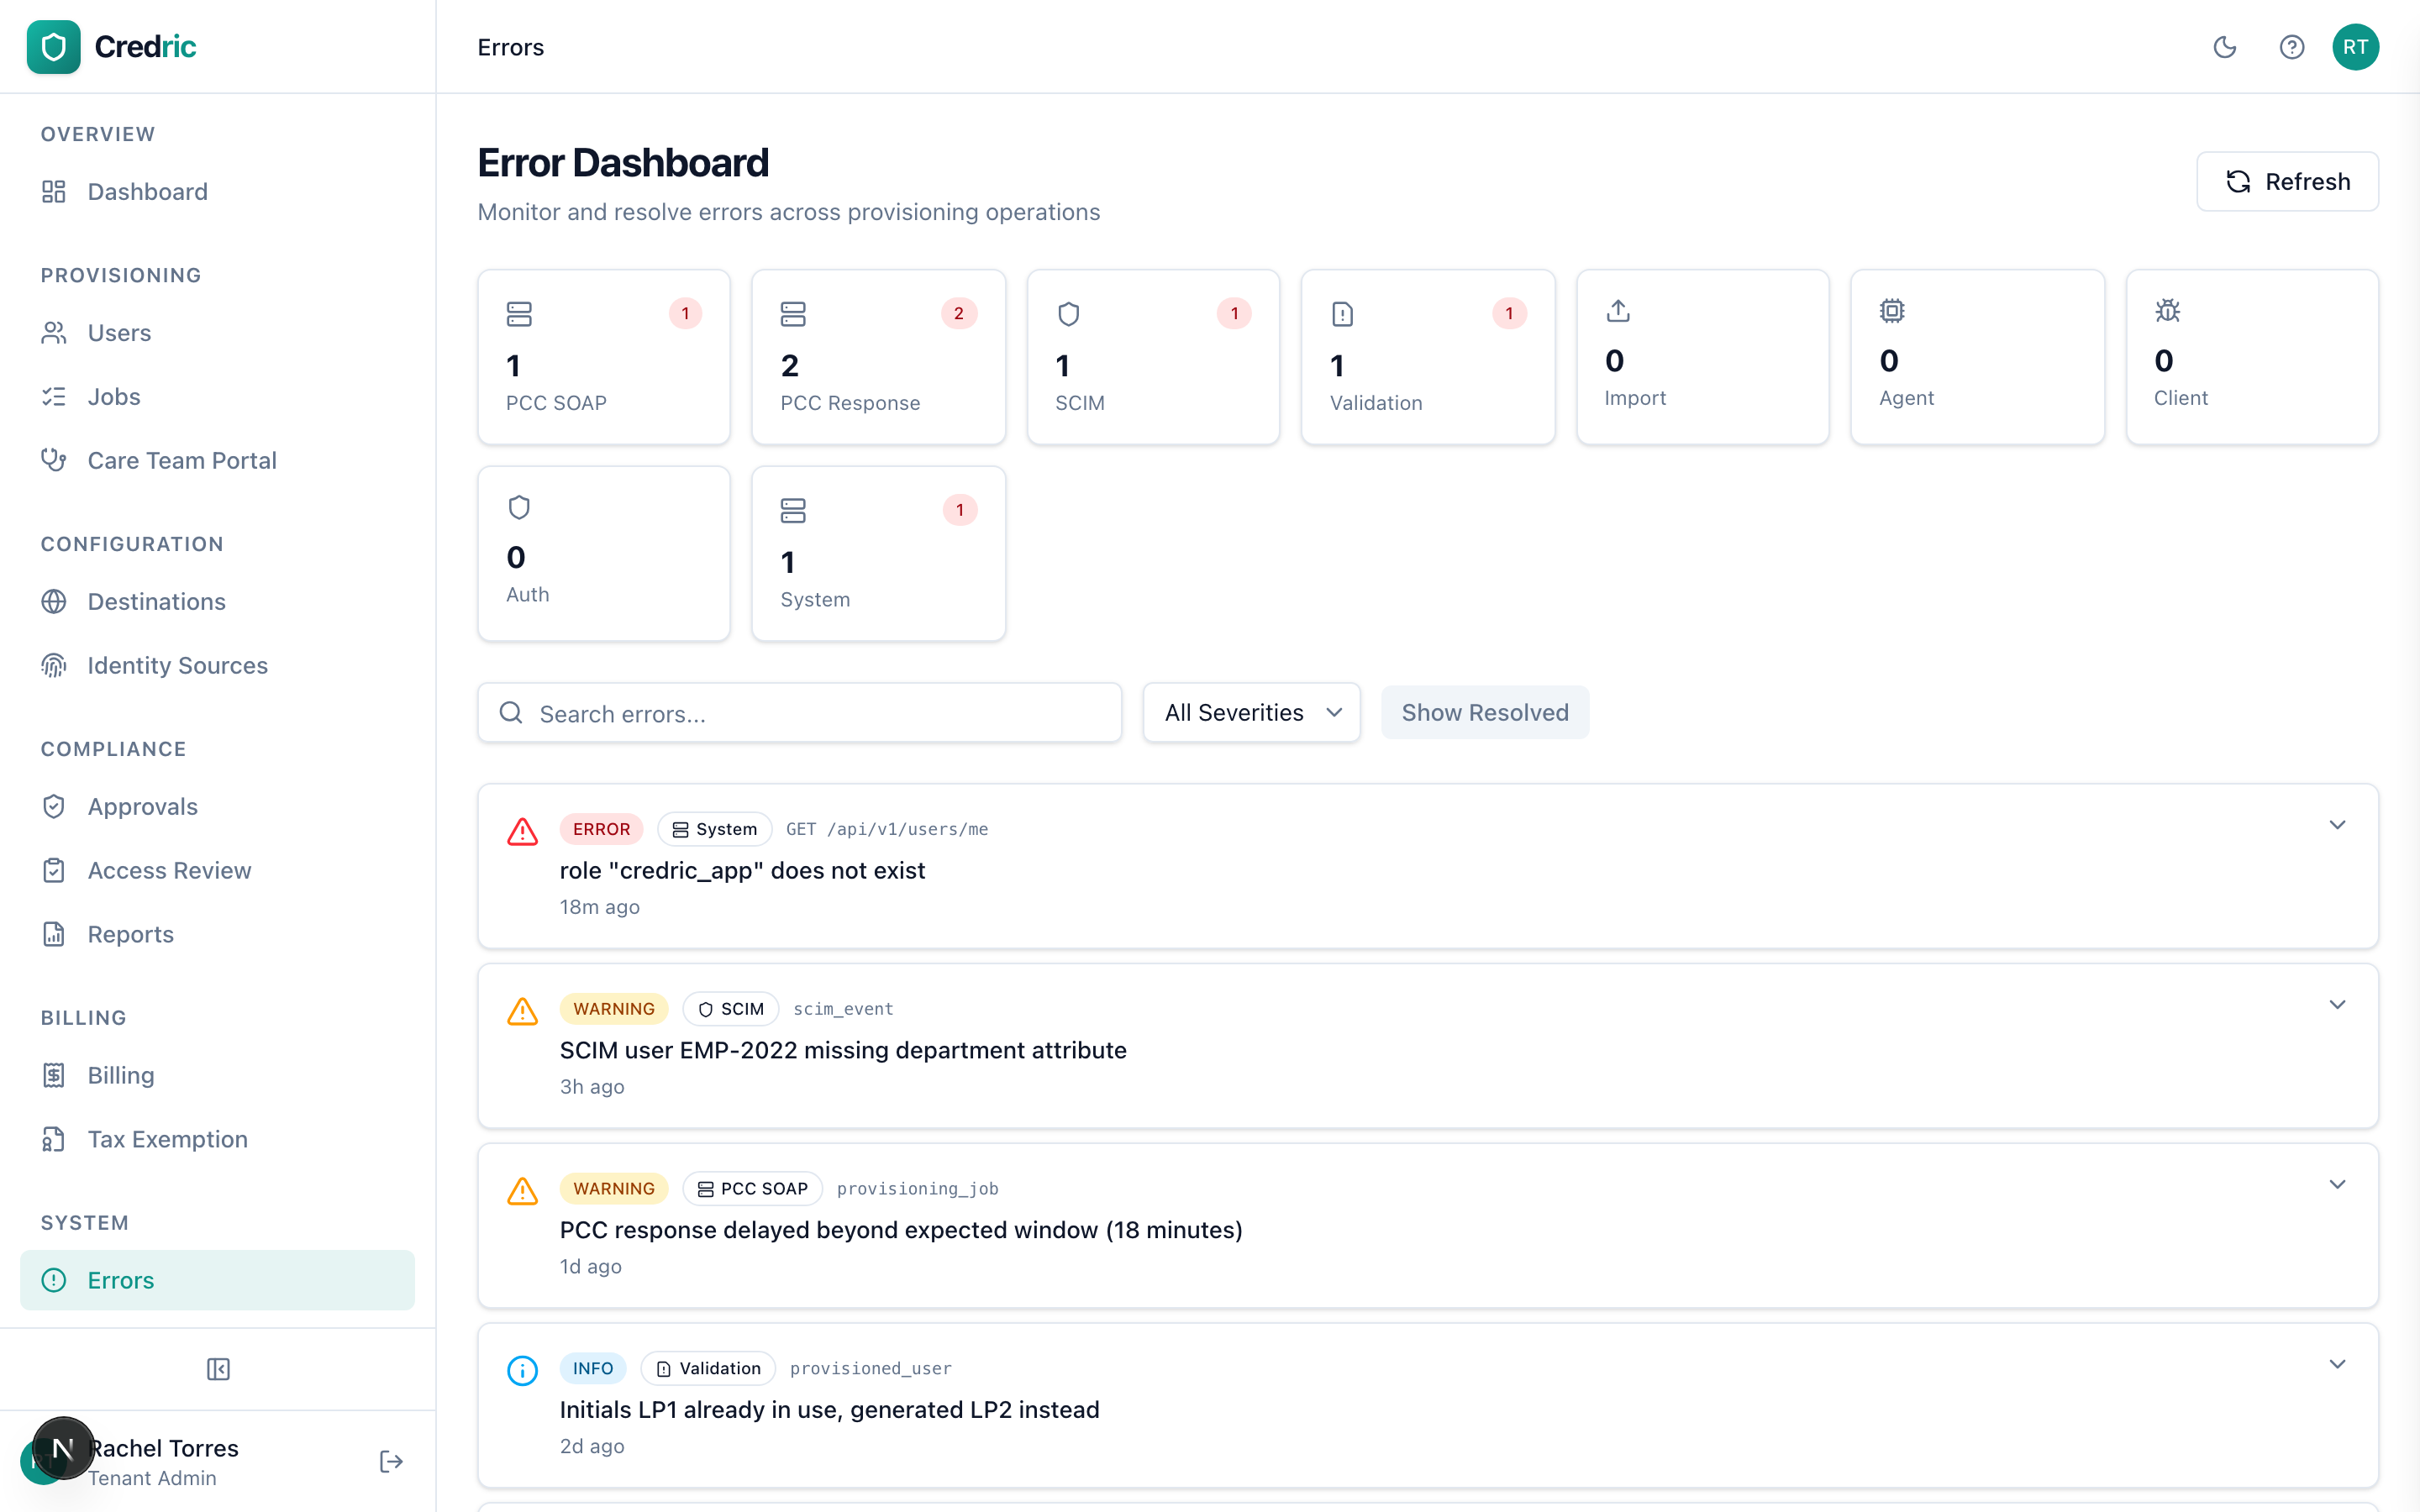The height and width of the screenshot is (1512, 2420).
Task: Click the INFO severity badge
Action: pos(592,1369)
